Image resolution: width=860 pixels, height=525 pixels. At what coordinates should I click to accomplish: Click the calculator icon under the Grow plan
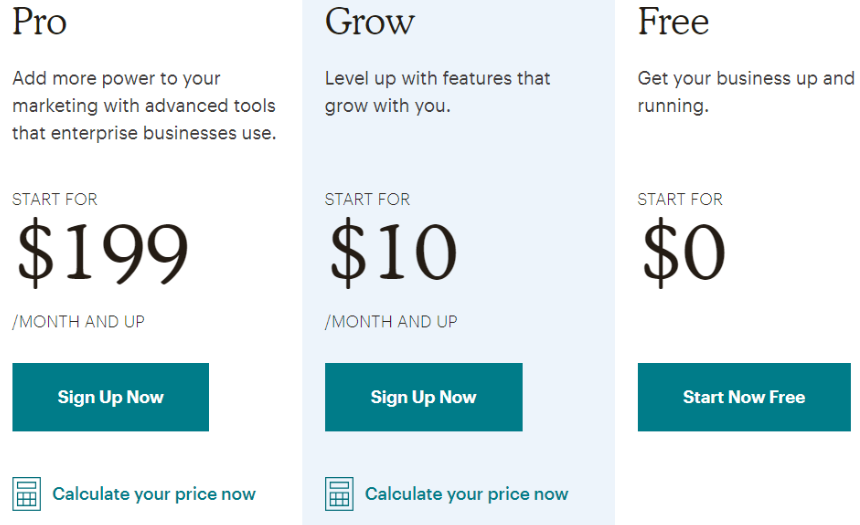(339, 493)
